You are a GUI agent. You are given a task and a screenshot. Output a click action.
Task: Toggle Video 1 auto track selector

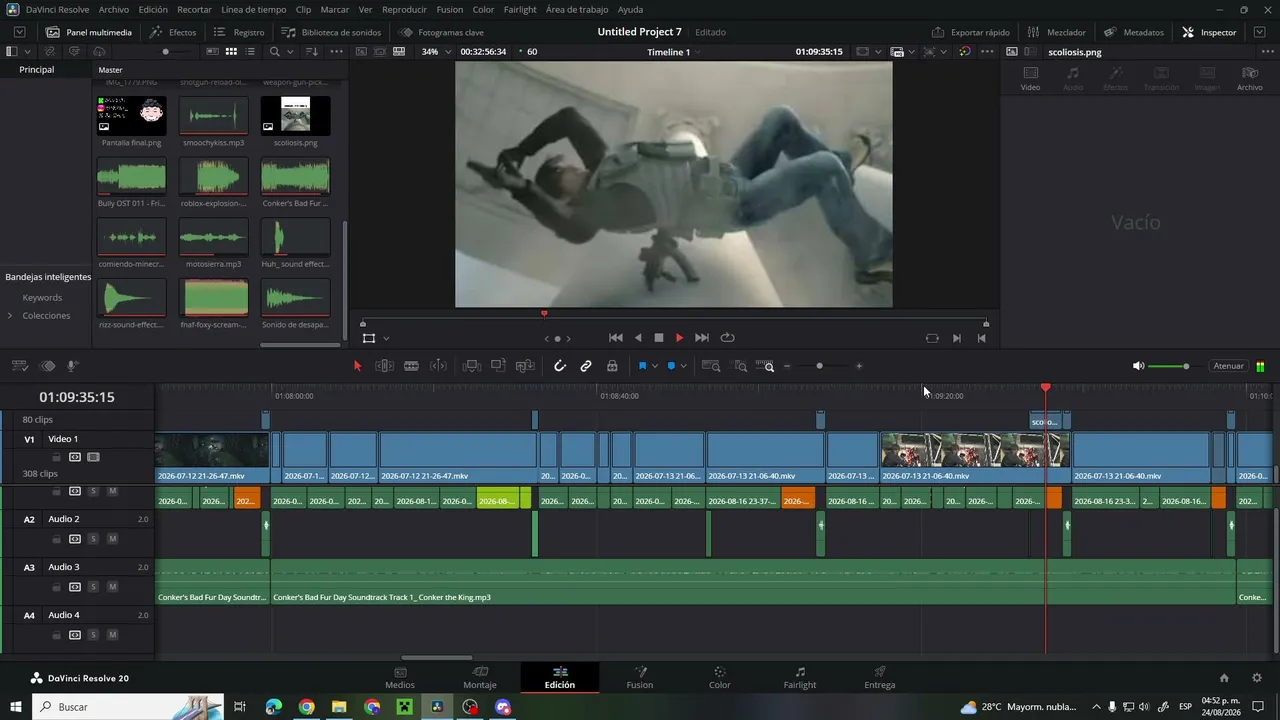coord(75,457)
